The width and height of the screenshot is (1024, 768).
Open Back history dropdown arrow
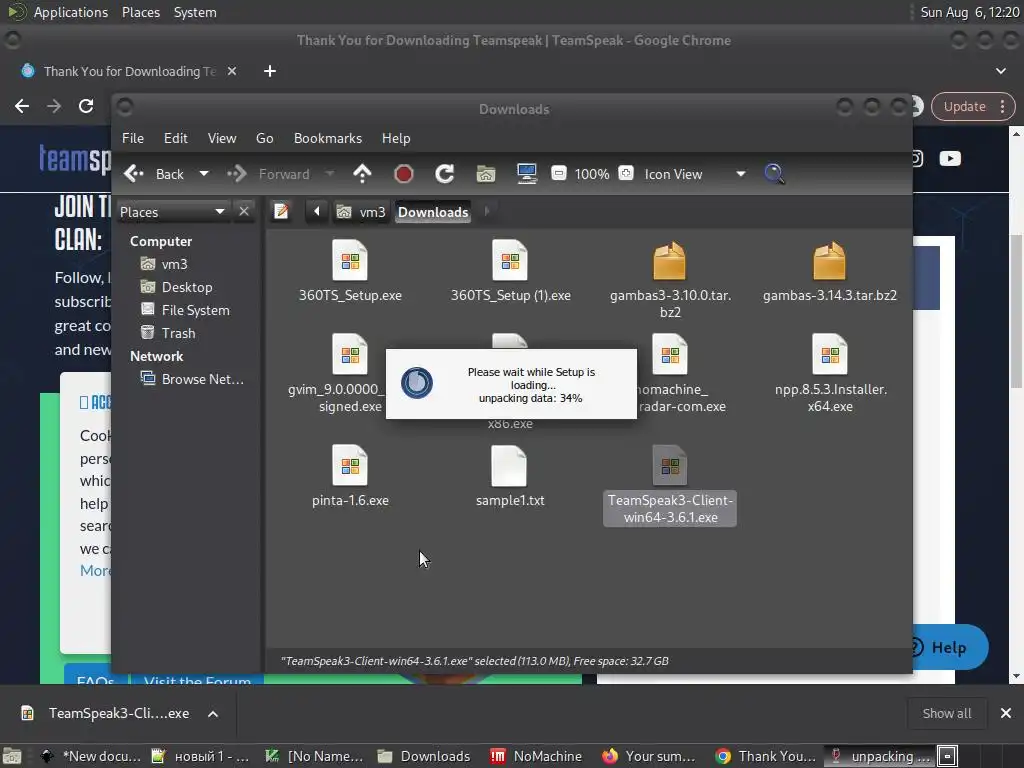click(204, 174)
